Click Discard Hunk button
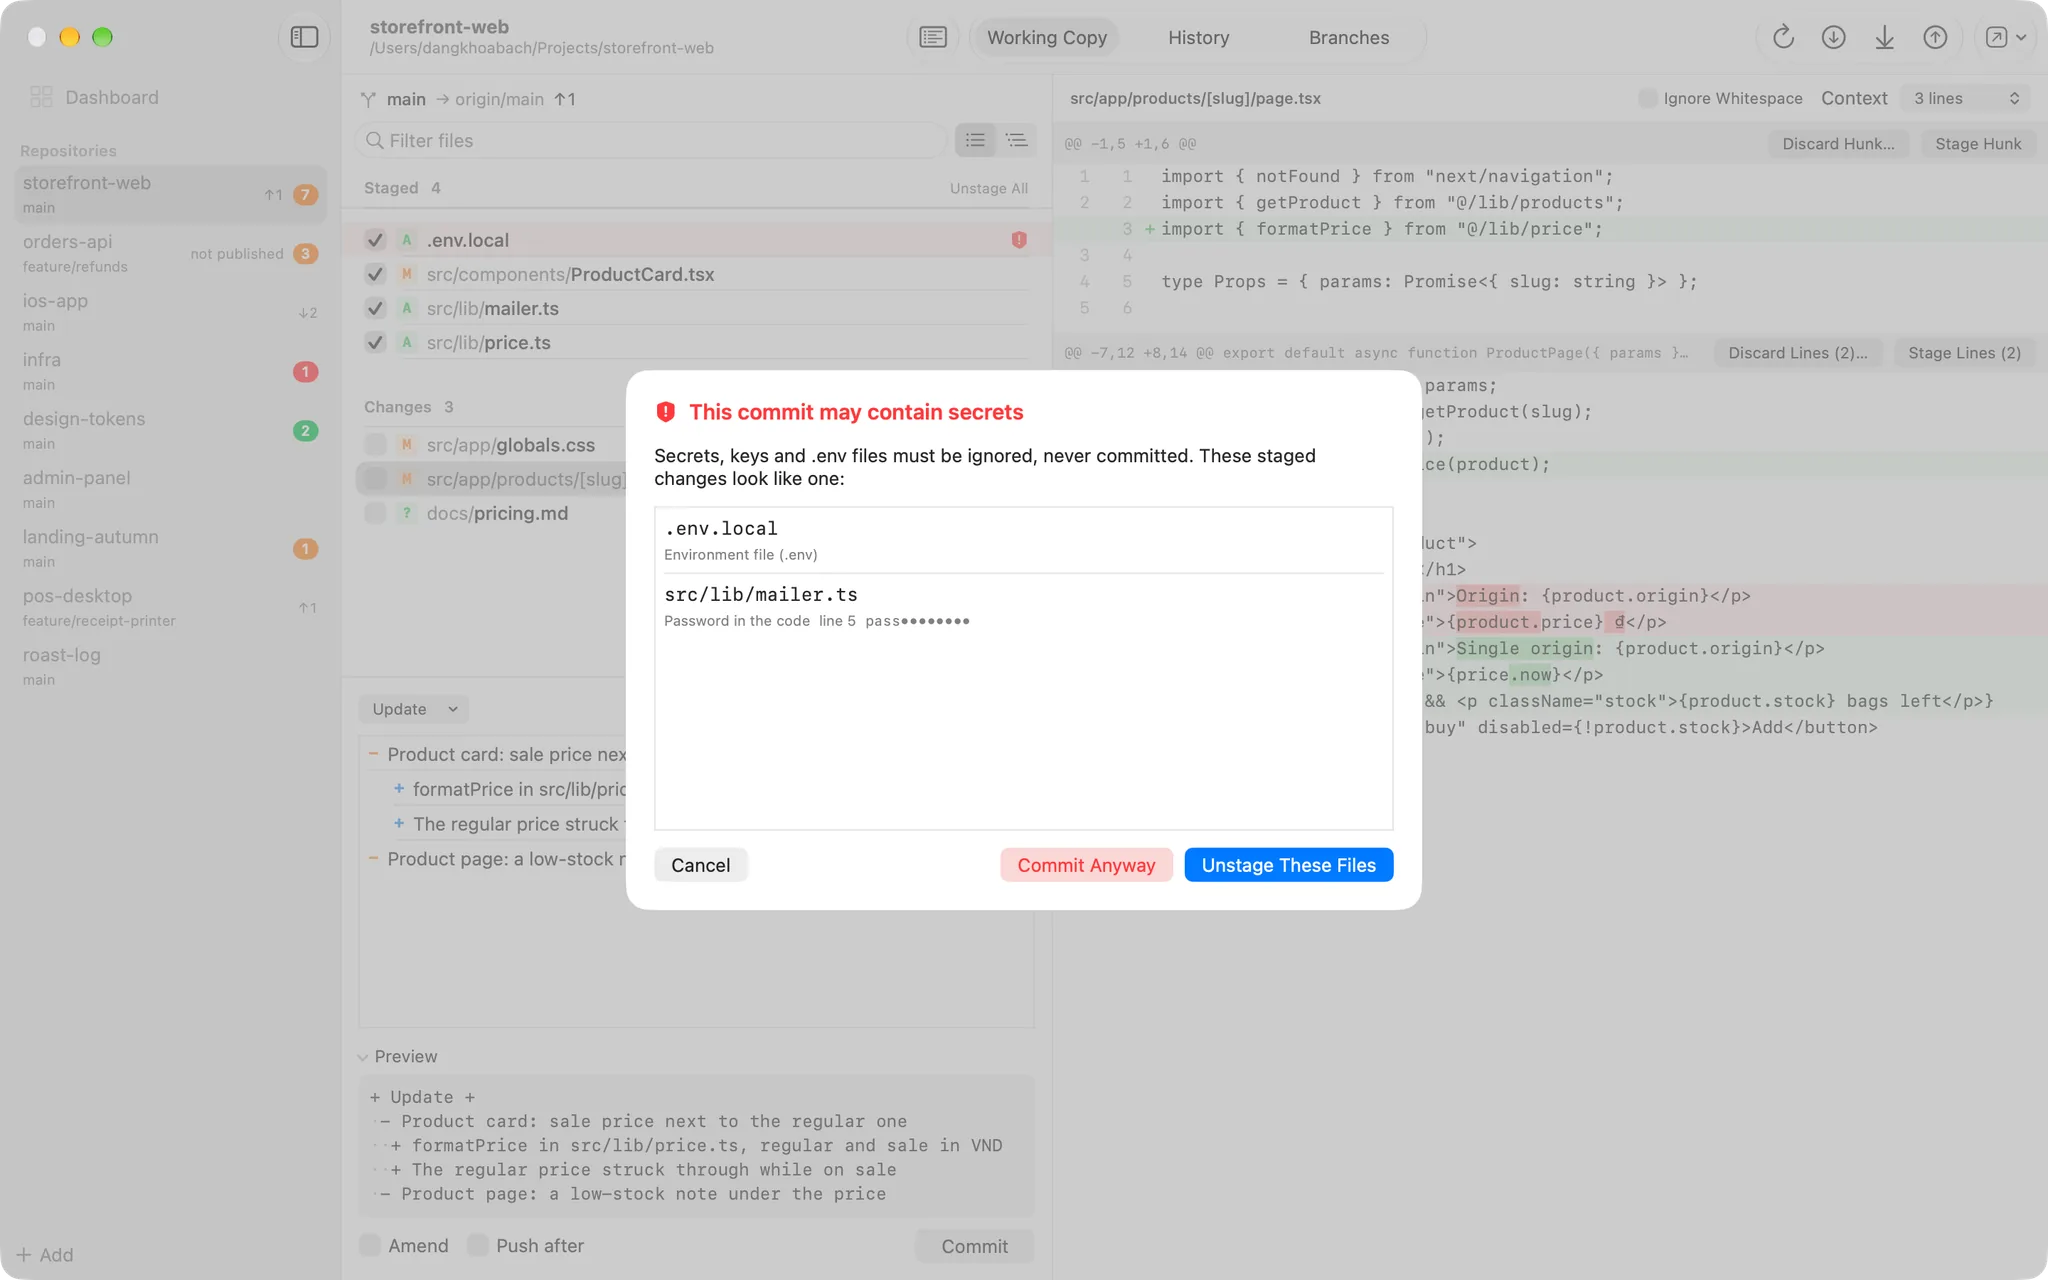2048x1280 pixels. click(x=1838, y=143)
